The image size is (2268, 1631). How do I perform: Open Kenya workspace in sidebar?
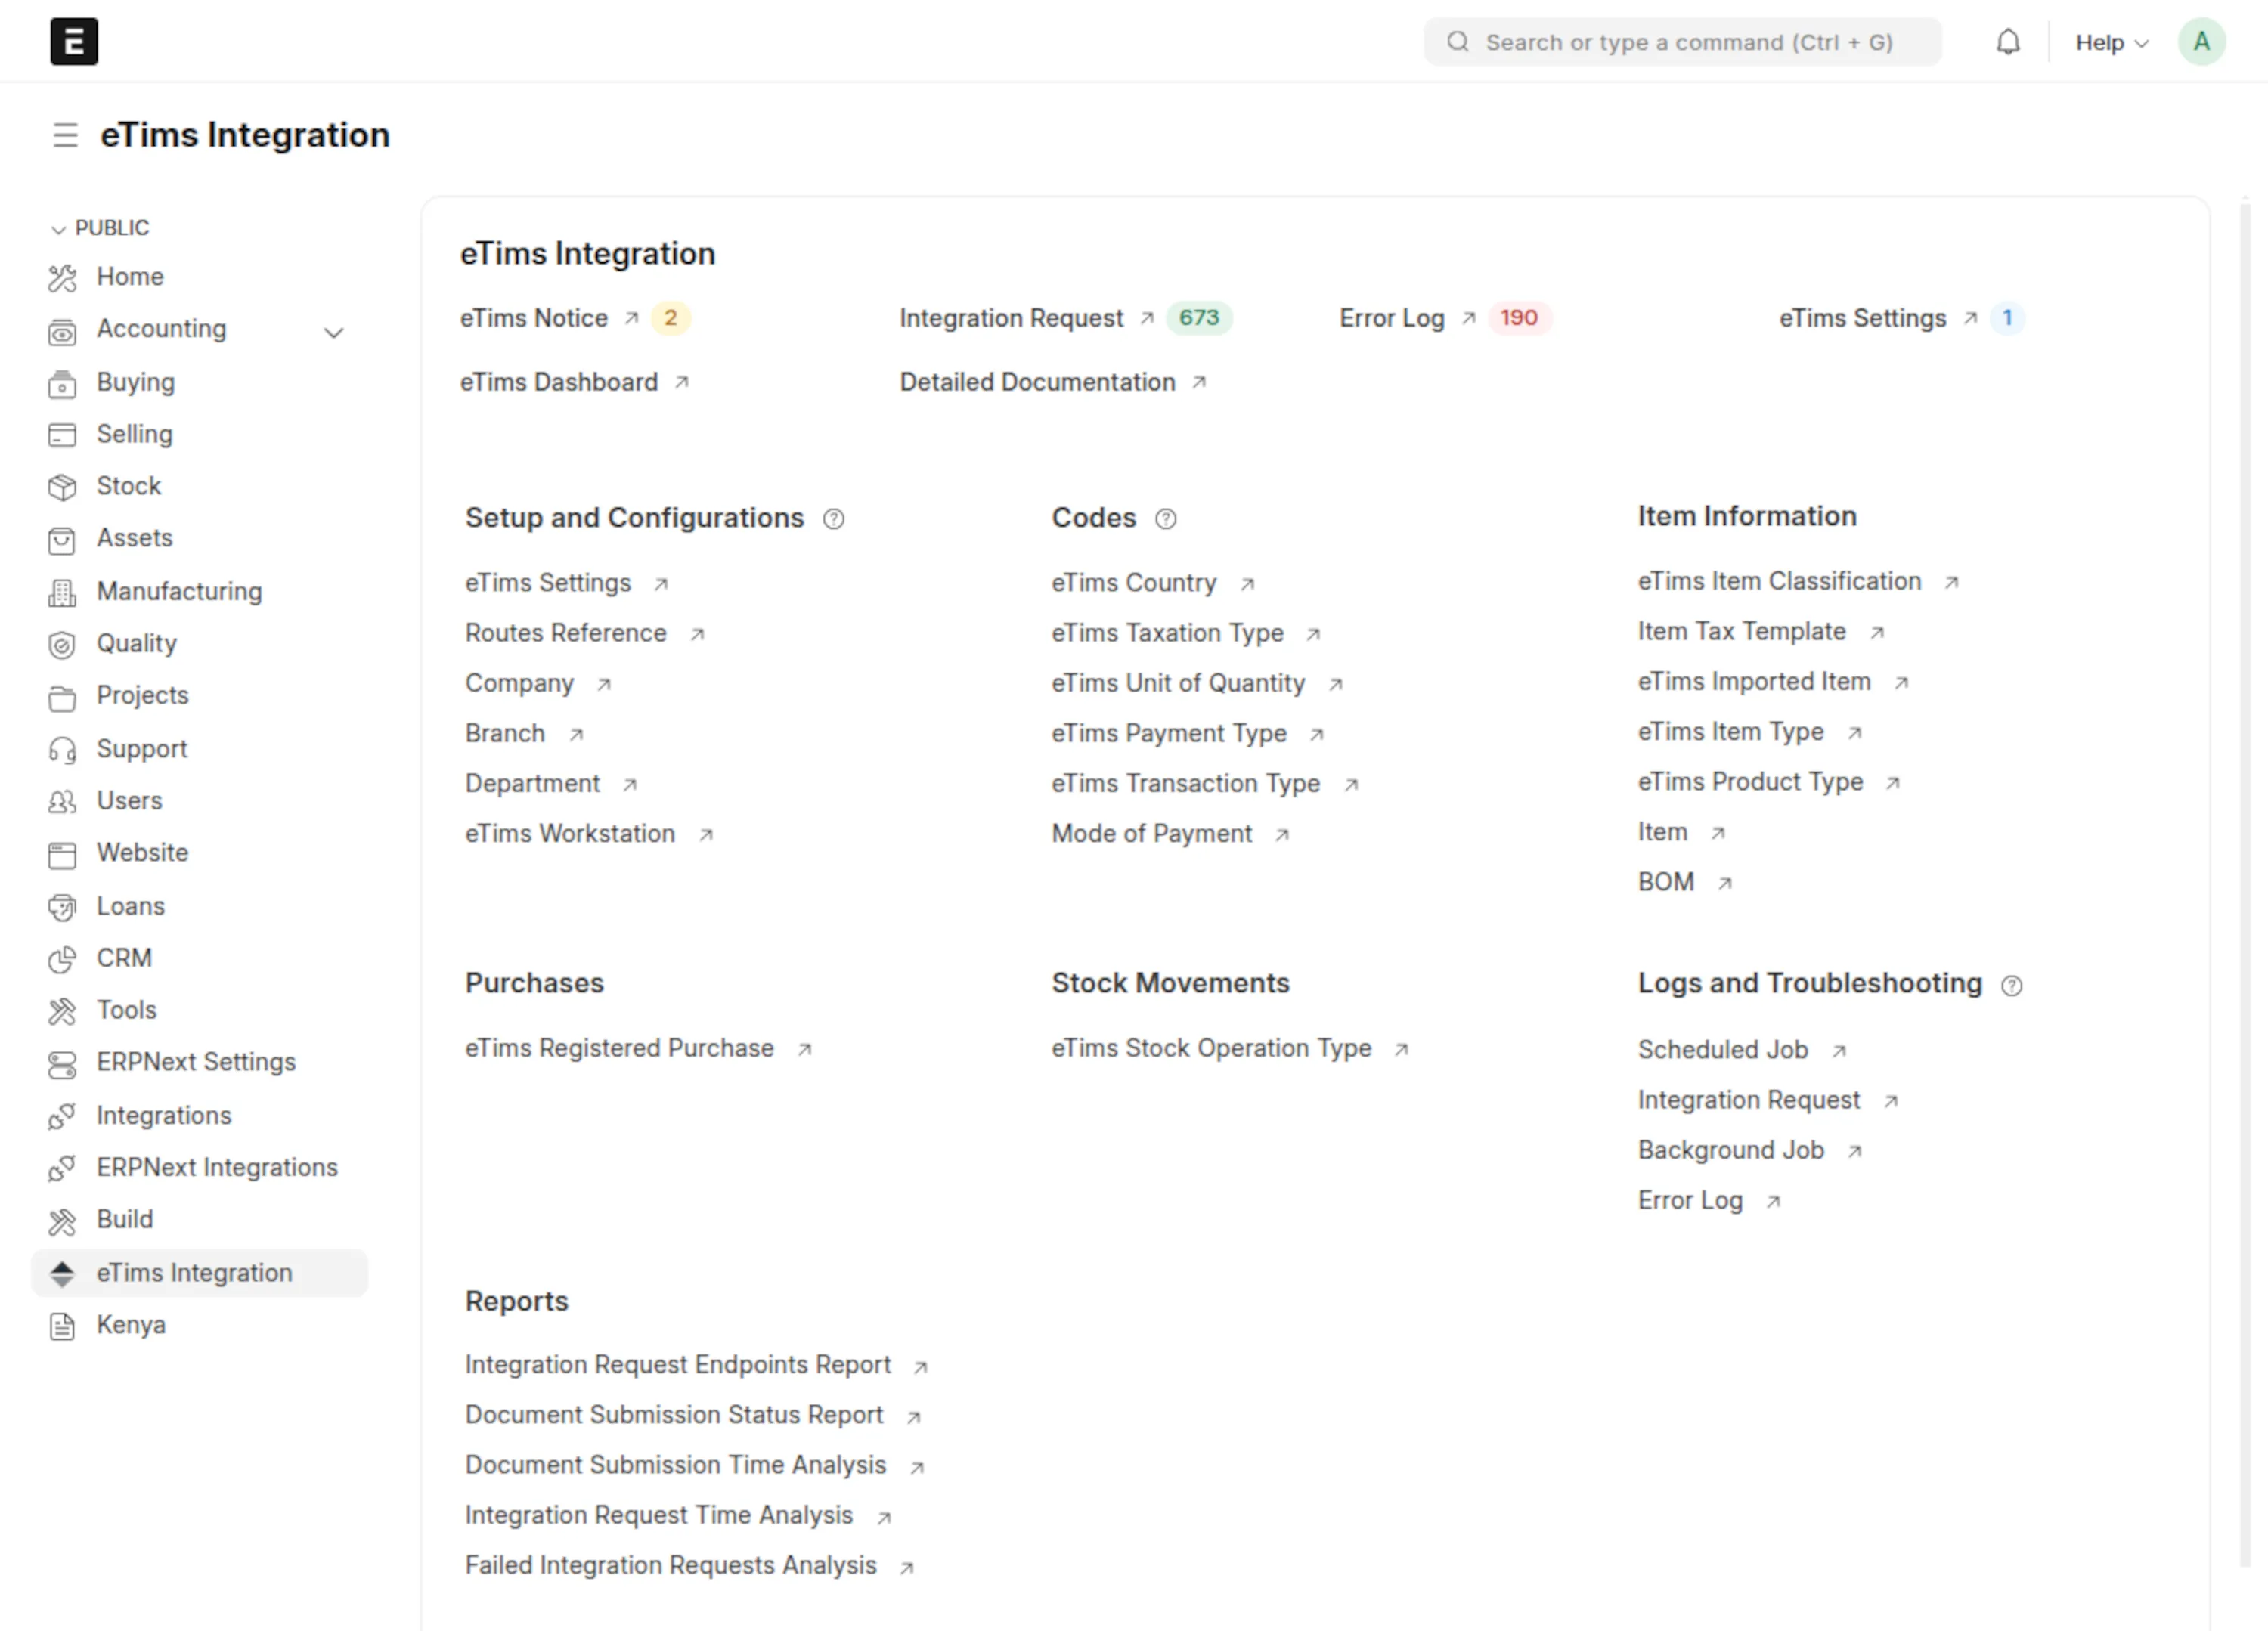(x=131, y=1325)
